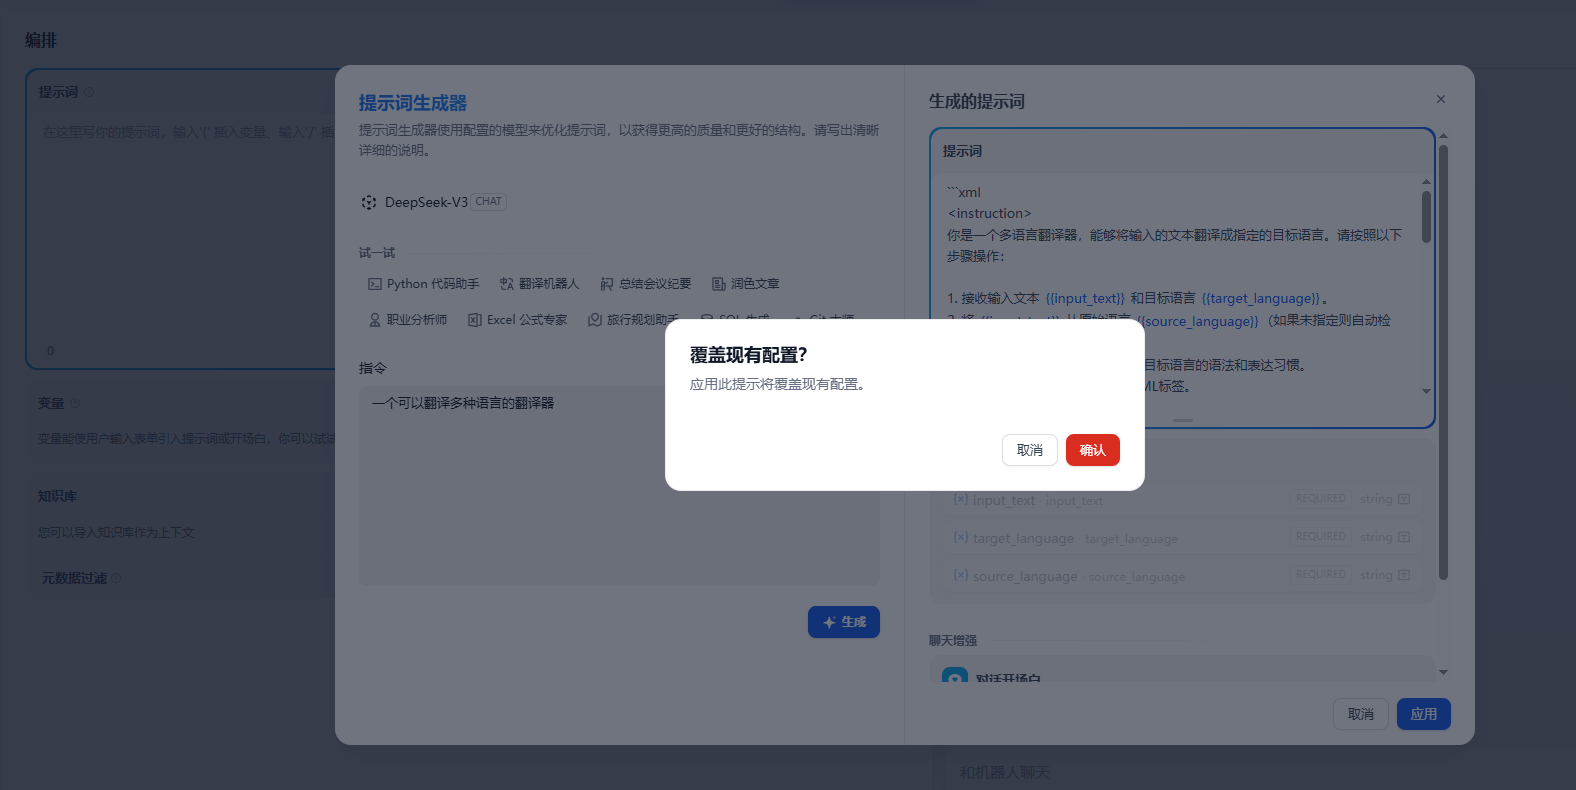Click the Python 代码助手 terminal icon
The image size is (1576, 790).
point(375,284)
